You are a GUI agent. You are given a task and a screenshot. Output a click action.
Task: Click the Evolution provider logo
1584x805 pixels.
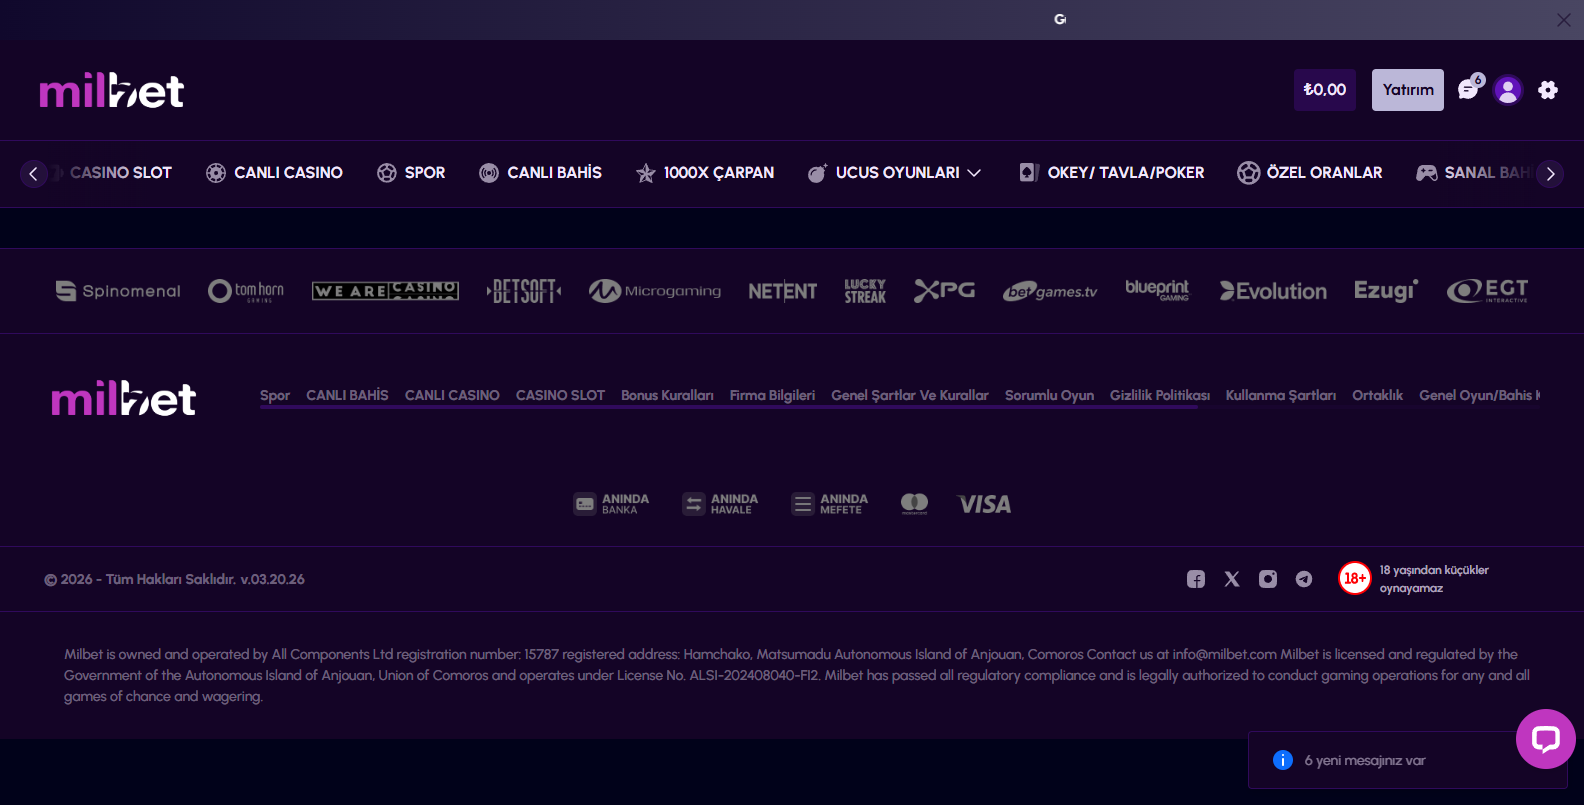pos(1273,291)
